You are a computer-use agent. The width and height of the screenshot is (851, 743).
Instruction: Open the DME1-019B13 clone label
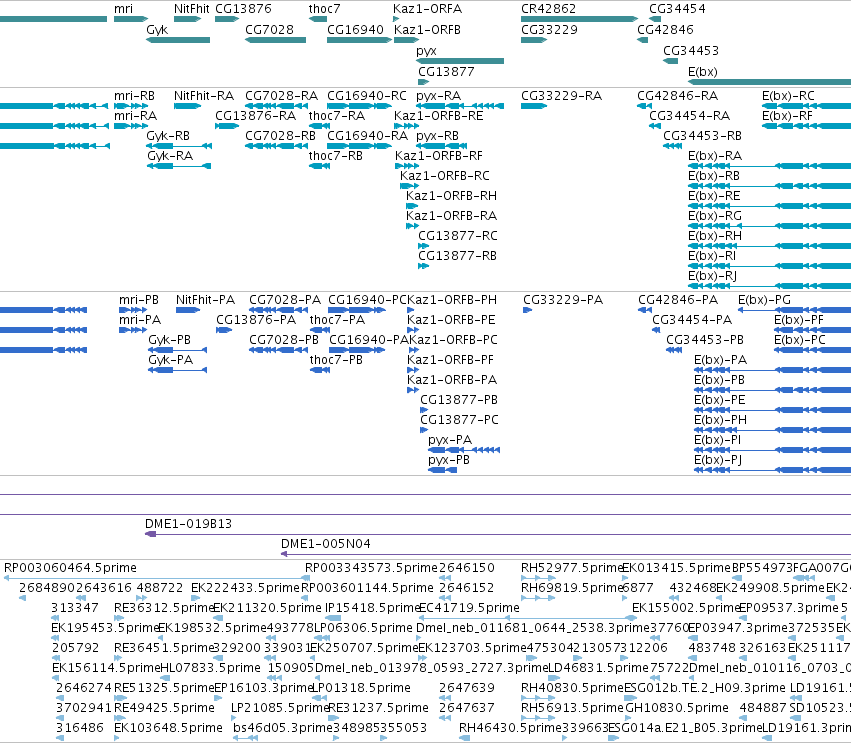(188, 524)
